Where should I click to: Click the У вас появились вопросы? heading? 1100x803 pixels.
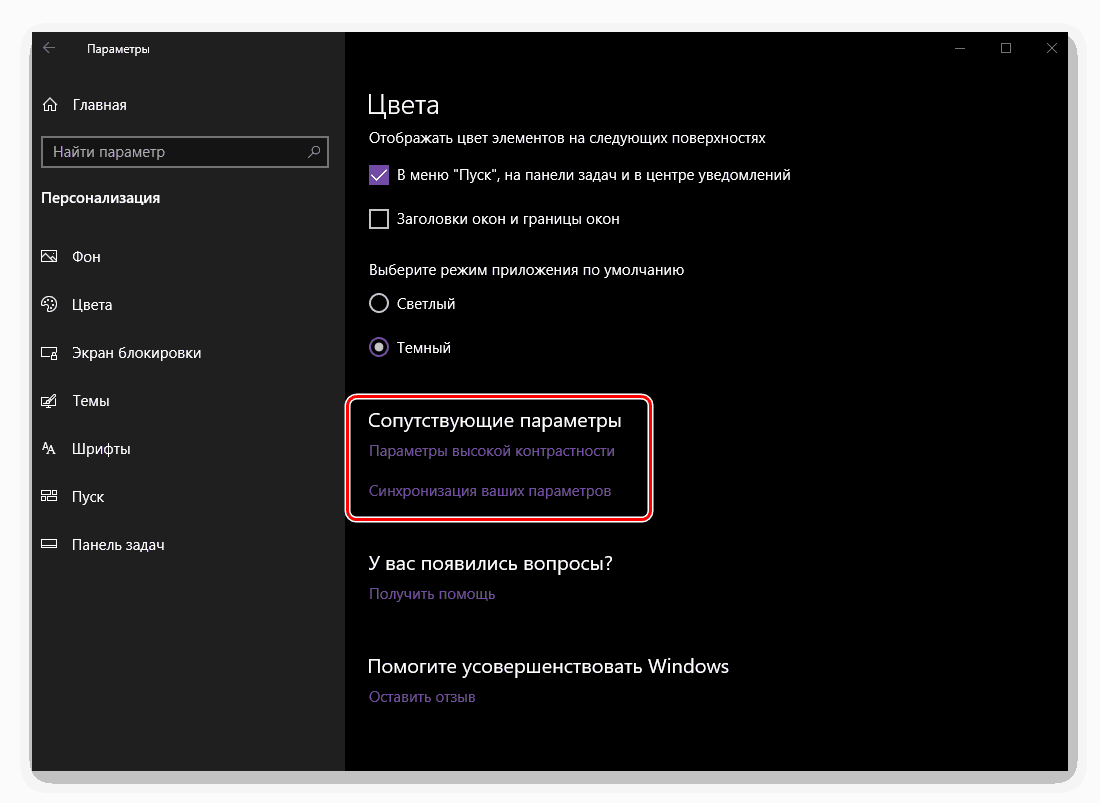(490, 563)
